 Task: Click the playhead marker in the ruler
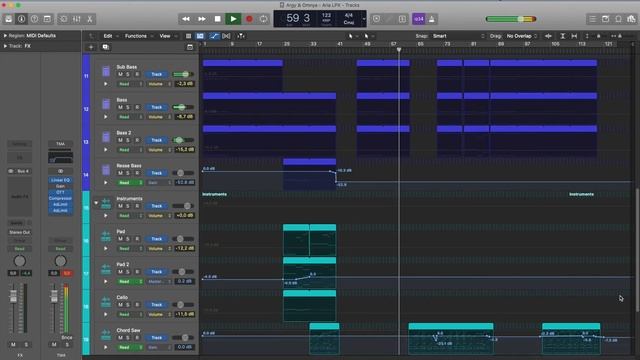pyautogui.click(x=399, y=49)
